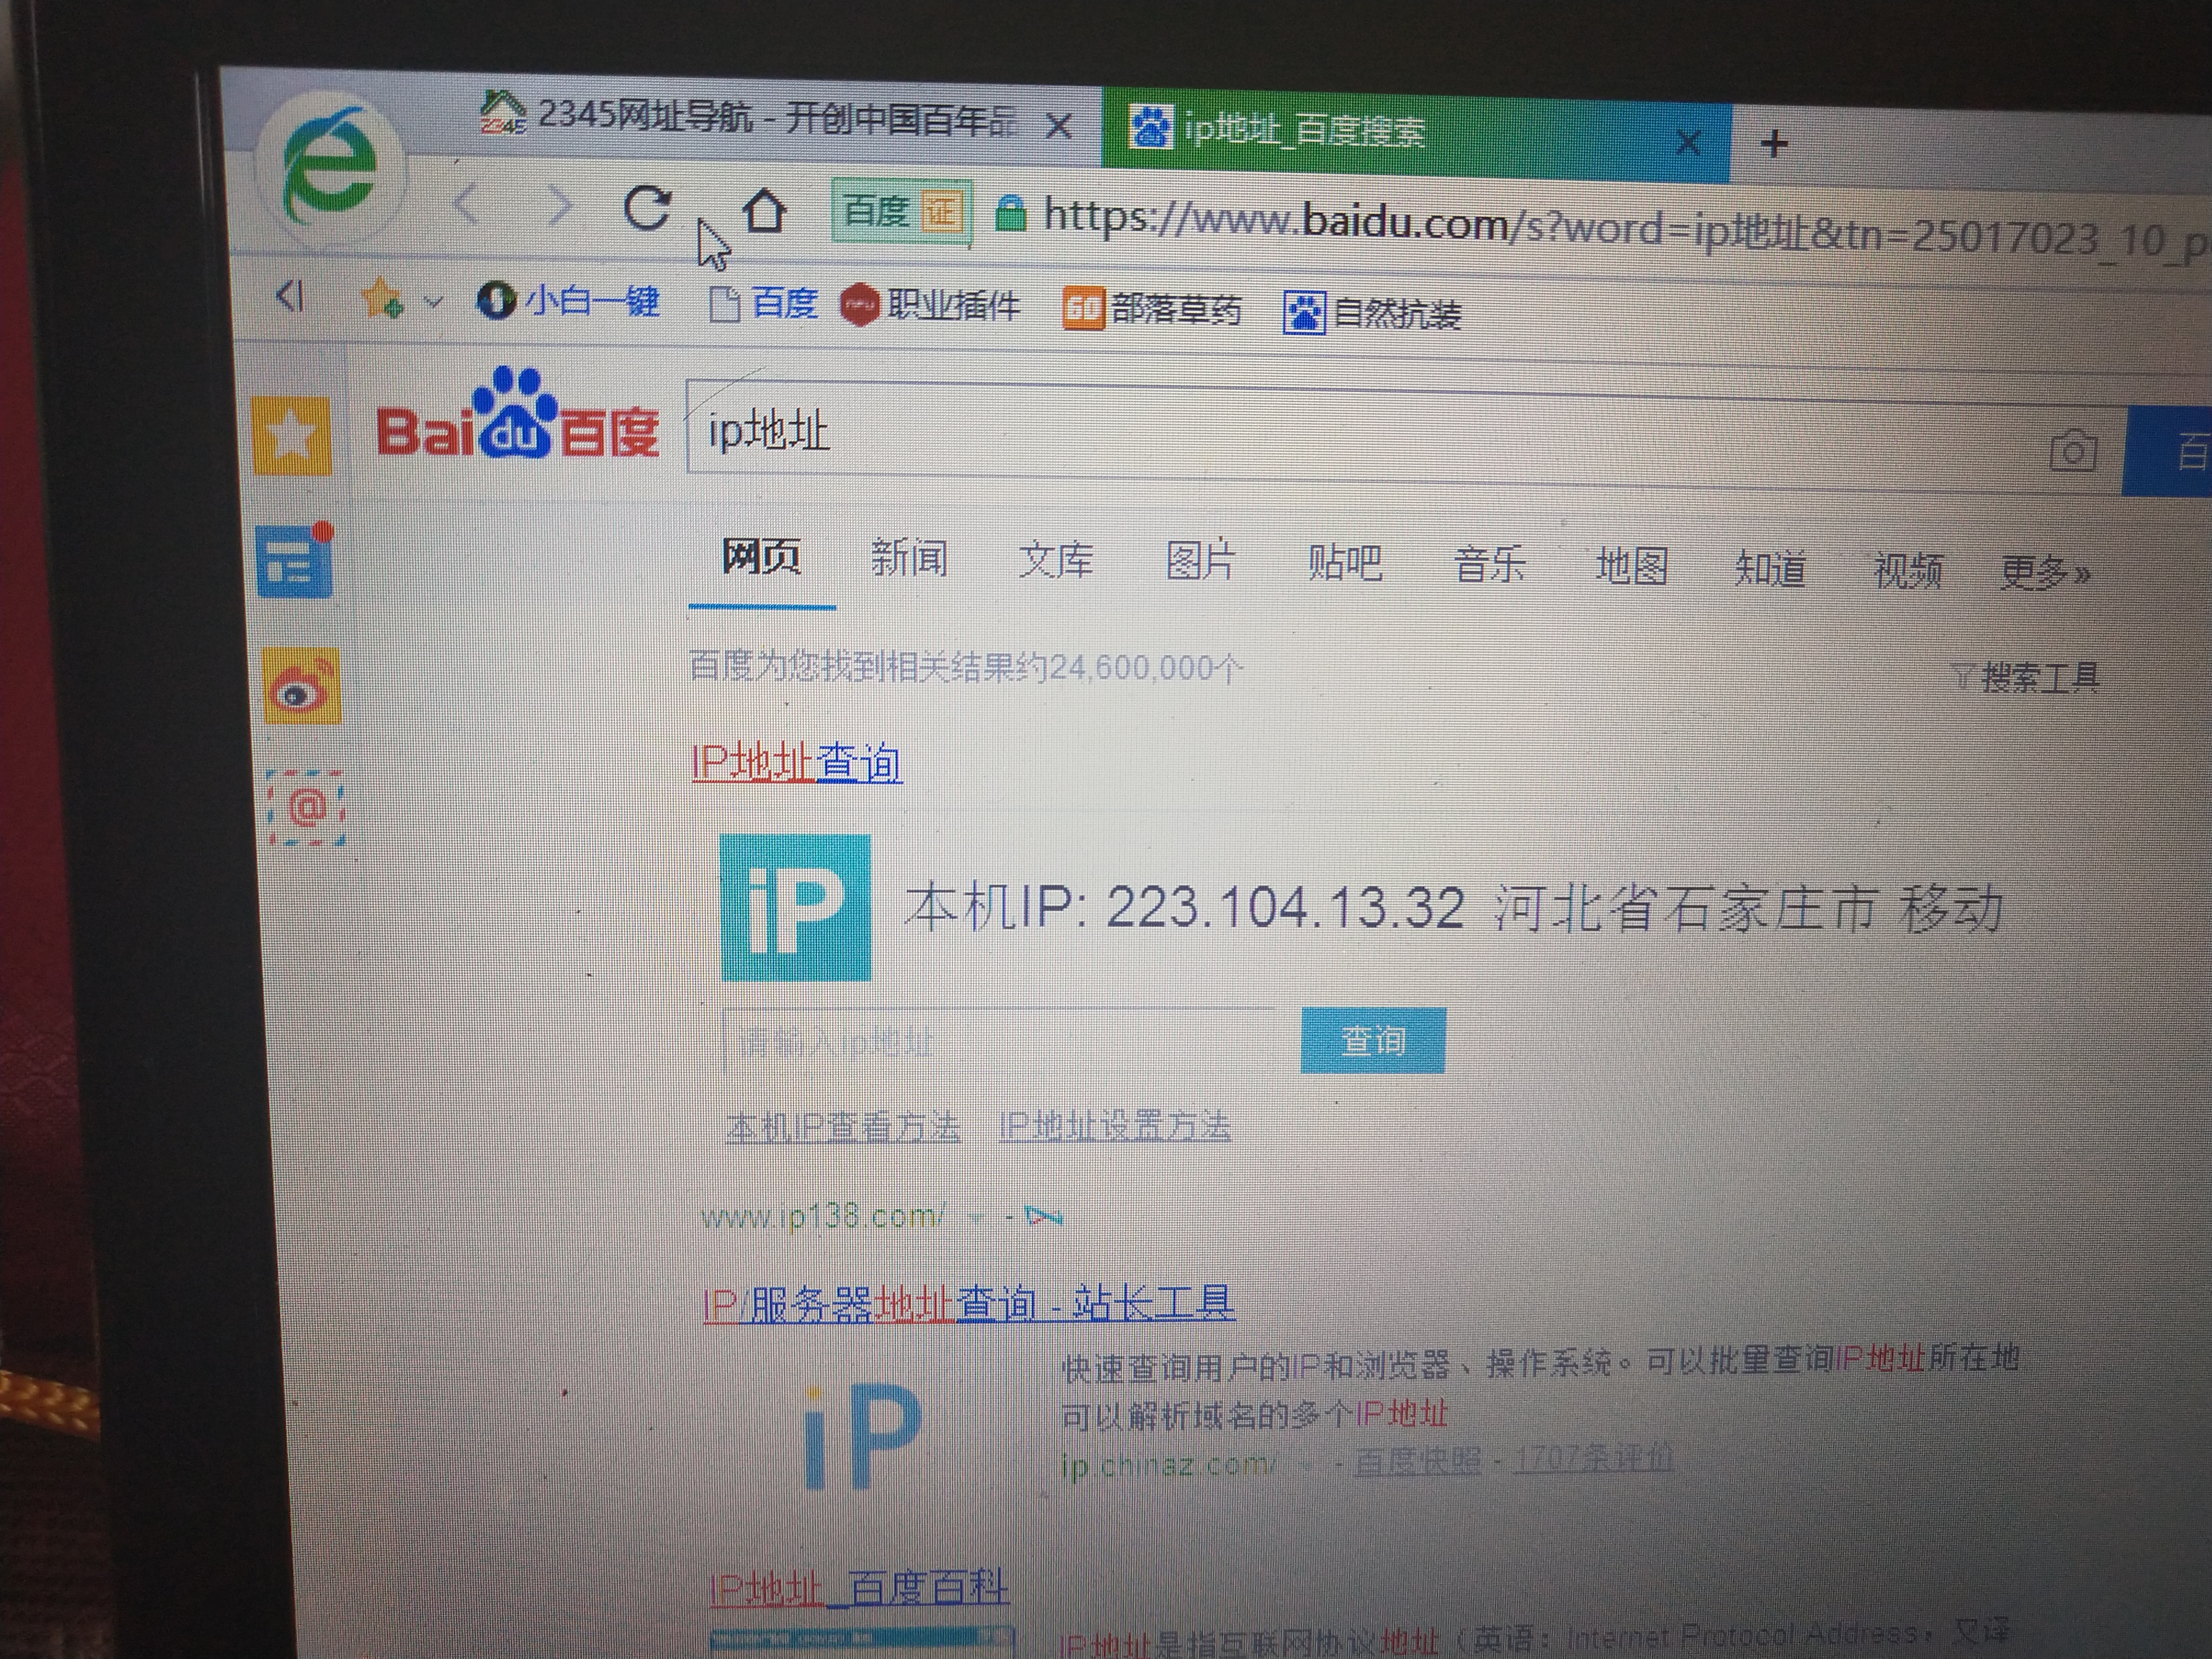Open the yellow star favorites sidebar icon
Viewport: 2212px width, 1659px height.
point(291,435)
